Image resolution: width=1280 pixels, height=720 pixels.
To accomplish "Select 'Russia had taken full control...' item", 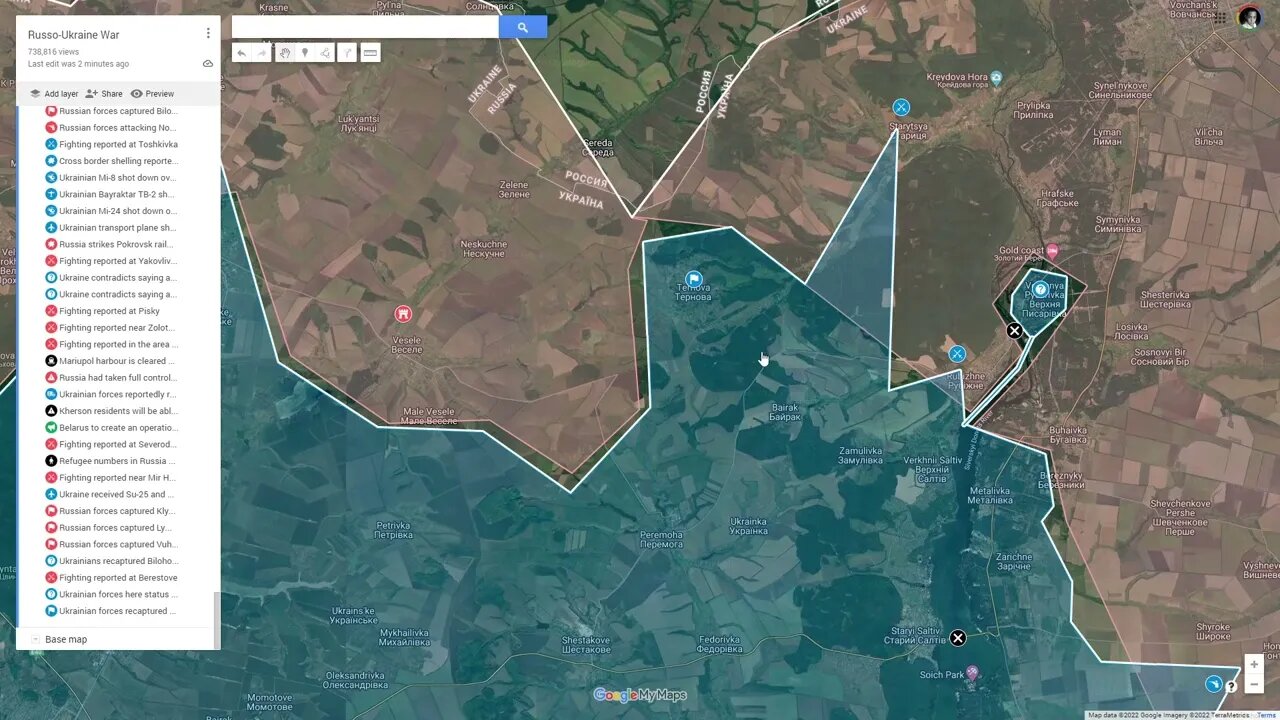I will (x=111, y=378).
